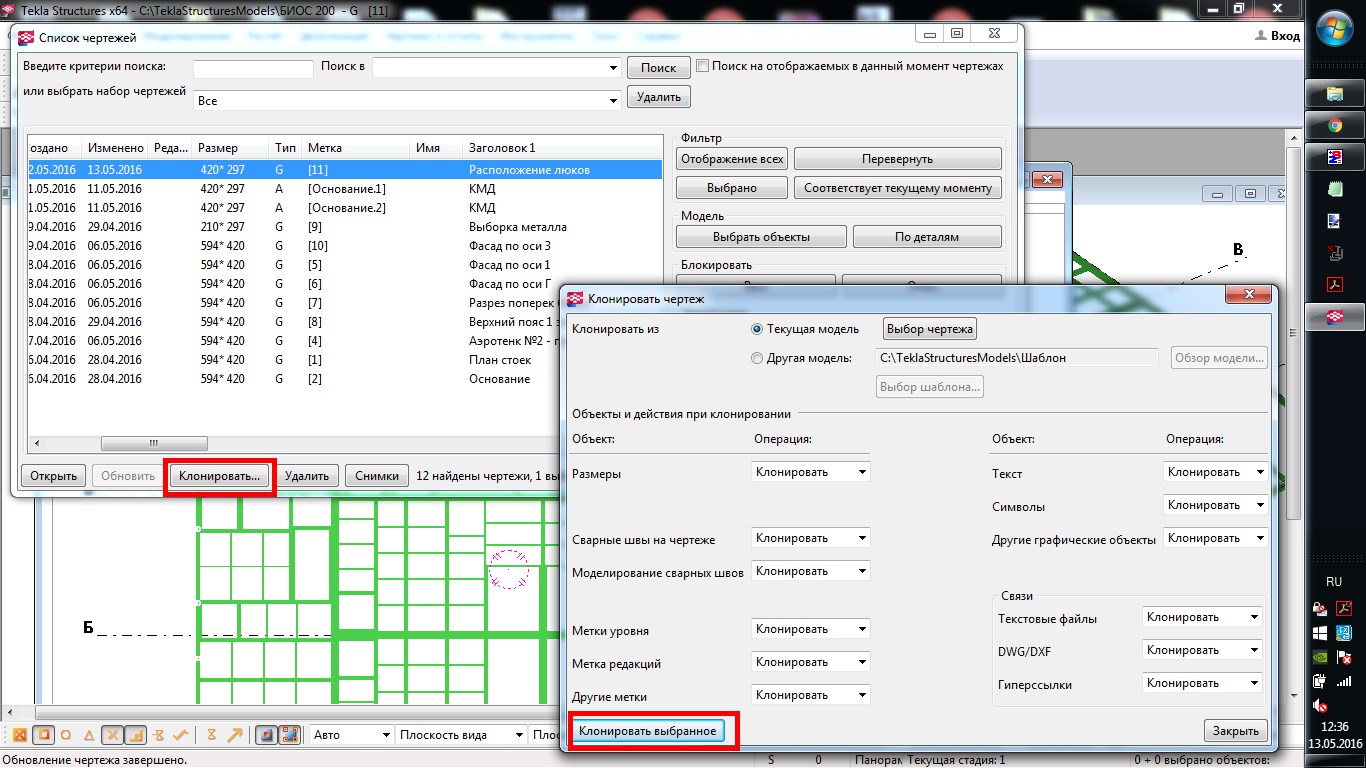Toggle the X intersection snap icon
Image resolution: width=1366 pixels, height=768 pixels.
(x=113, y=735)
